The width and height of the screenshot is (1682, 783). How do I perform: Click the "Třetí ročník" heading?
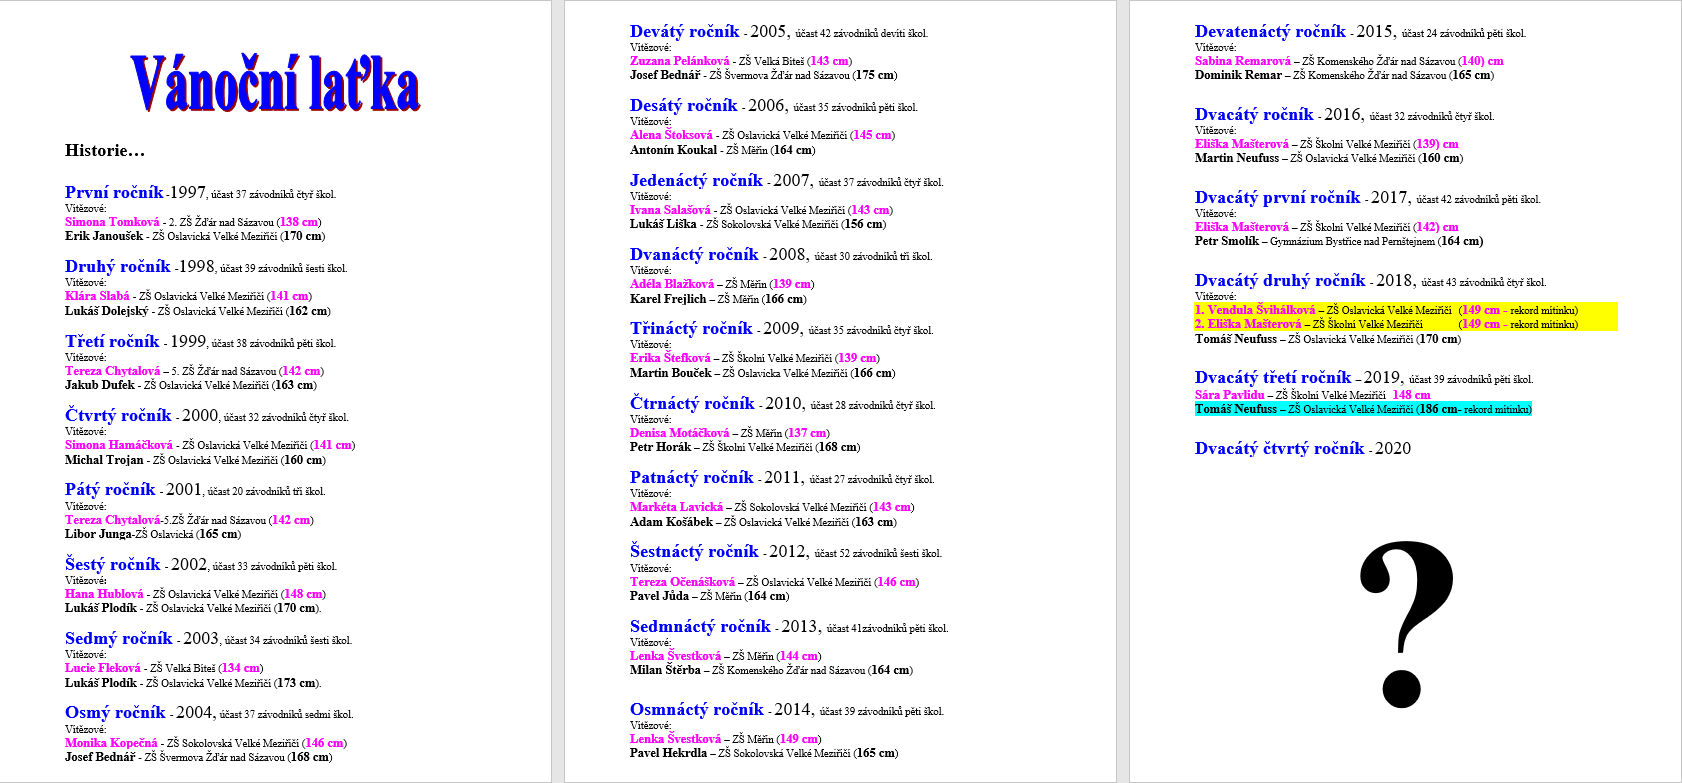[112, 342]
